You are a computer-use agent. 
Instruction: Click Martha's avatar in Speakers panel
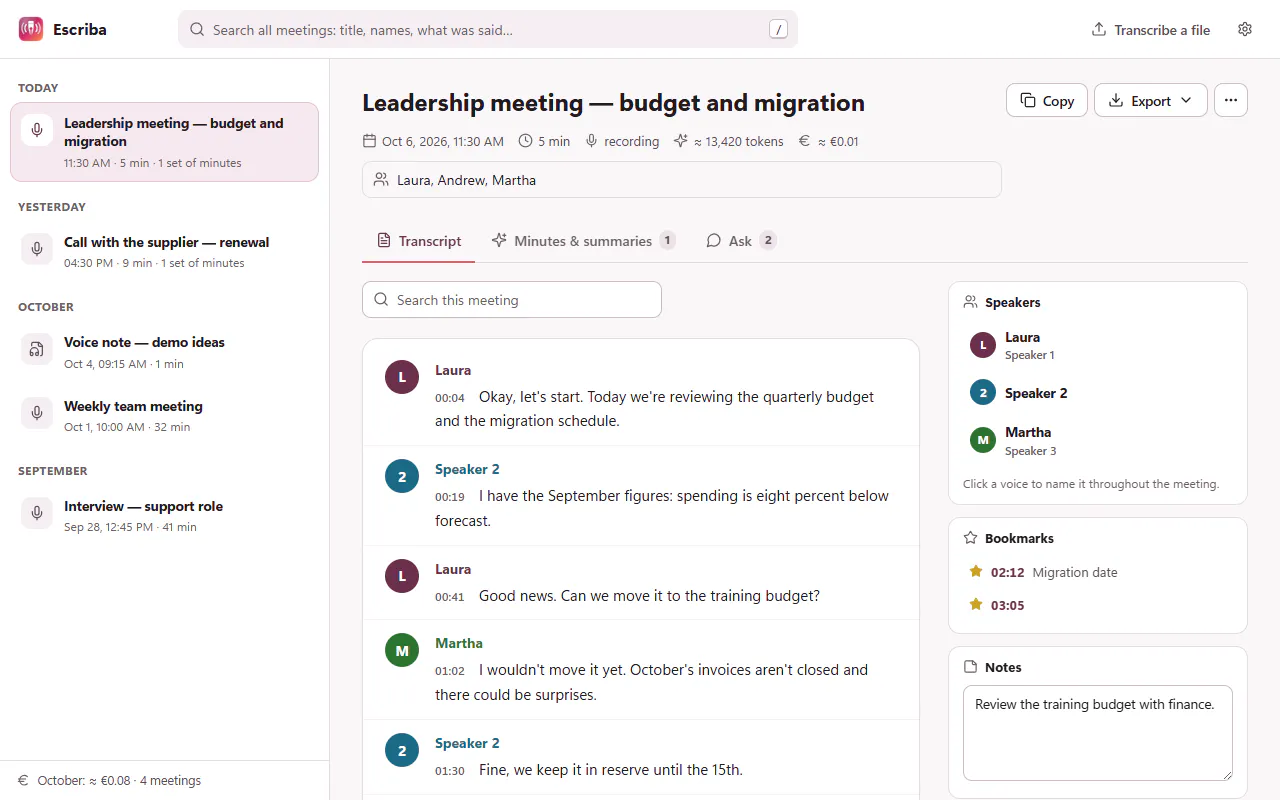tap(983, 441)
